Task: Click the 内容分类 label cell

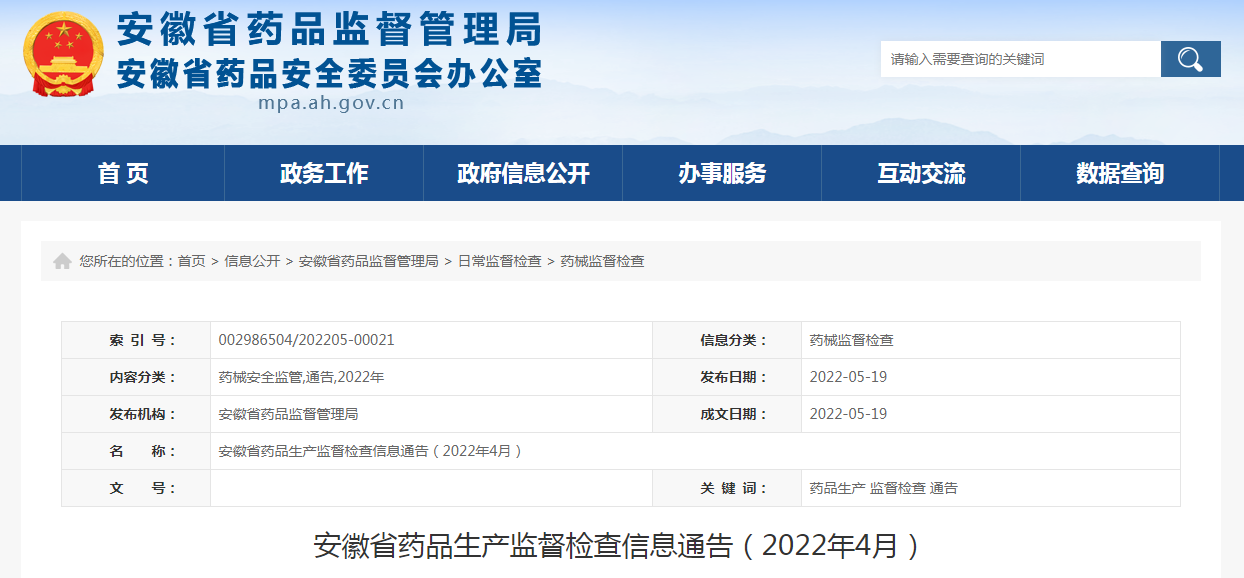Action: (x=136, y=377)
